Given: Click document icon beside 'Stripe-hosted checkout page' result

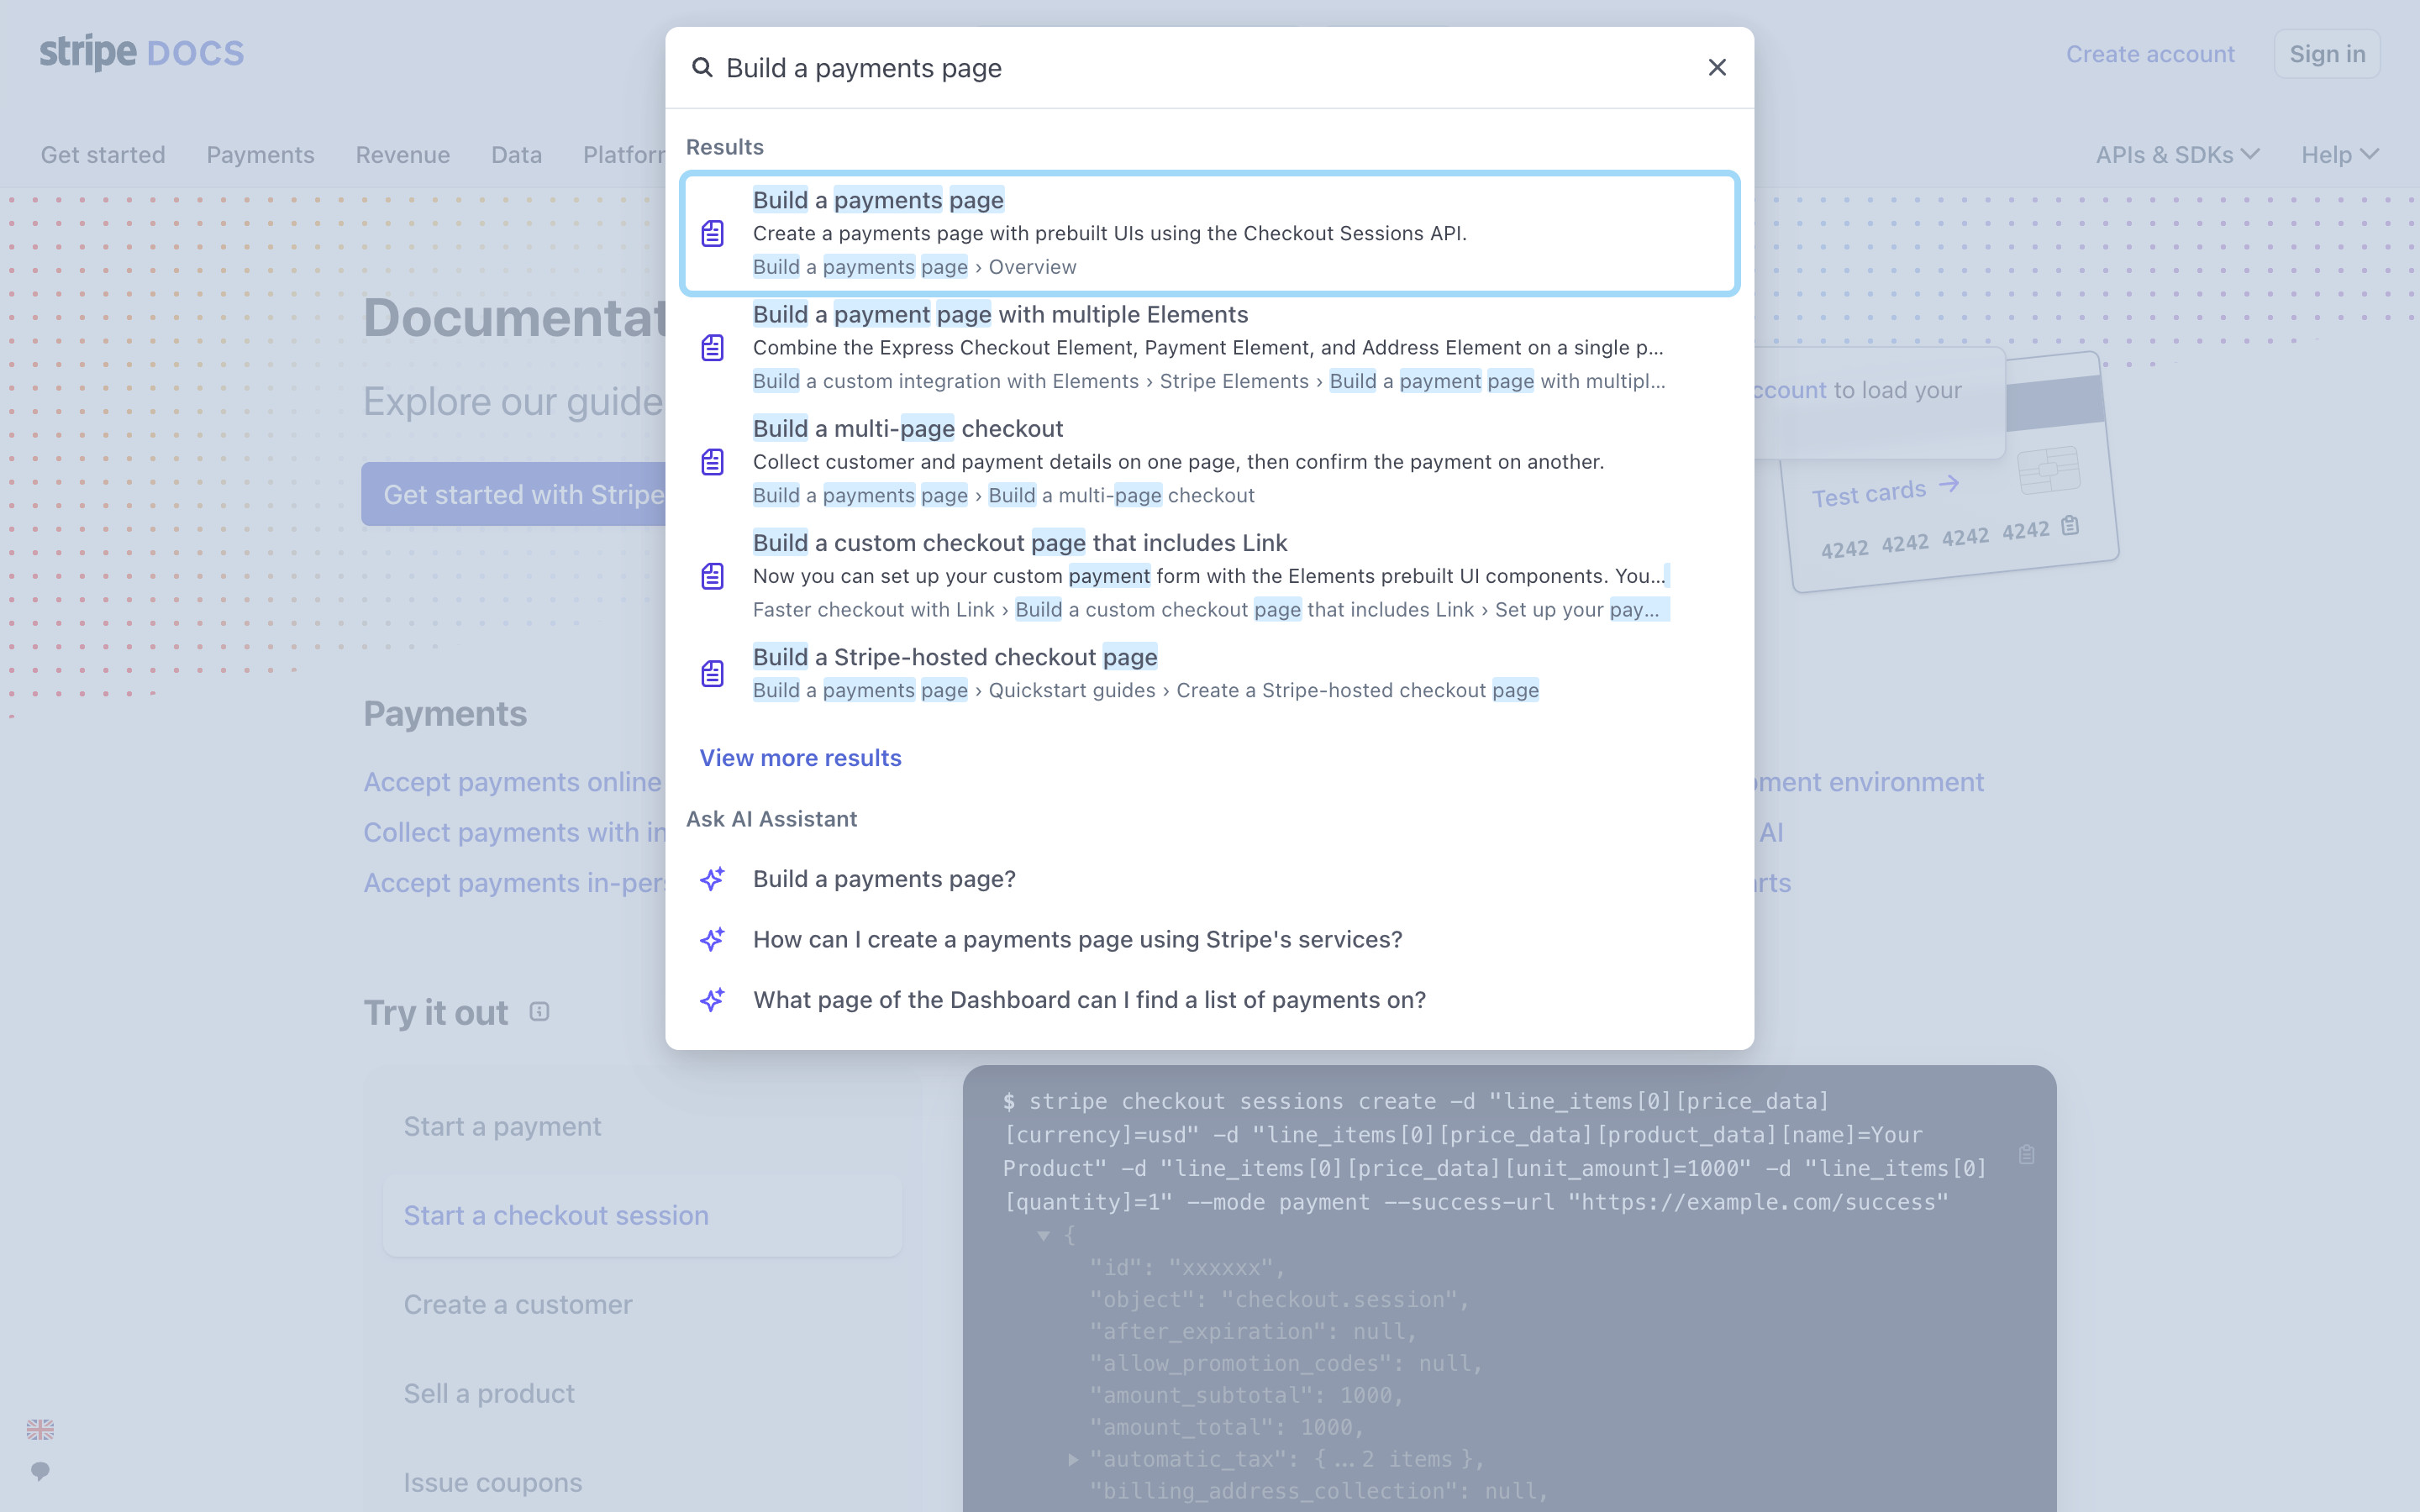Looking at the screenshot, I should tap(712, 673).
